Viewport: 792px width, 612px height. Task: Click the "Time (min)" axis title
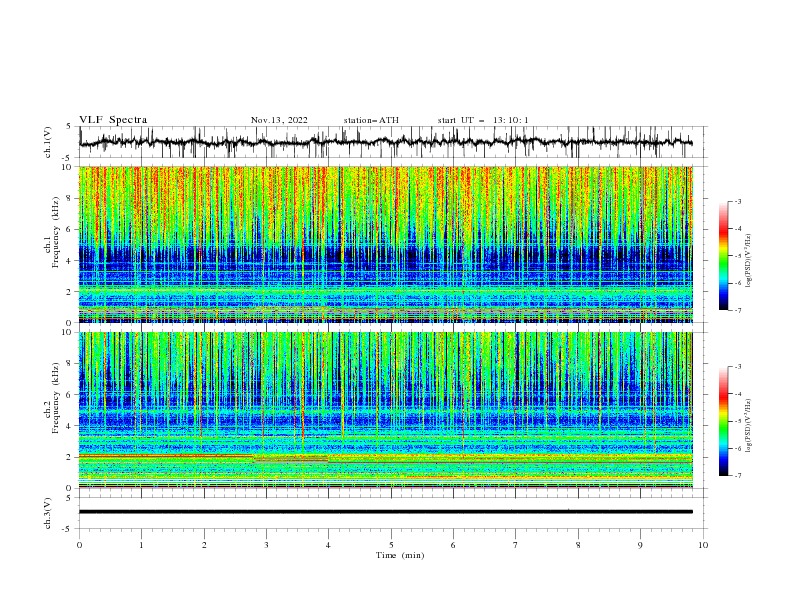click(400, 555)
